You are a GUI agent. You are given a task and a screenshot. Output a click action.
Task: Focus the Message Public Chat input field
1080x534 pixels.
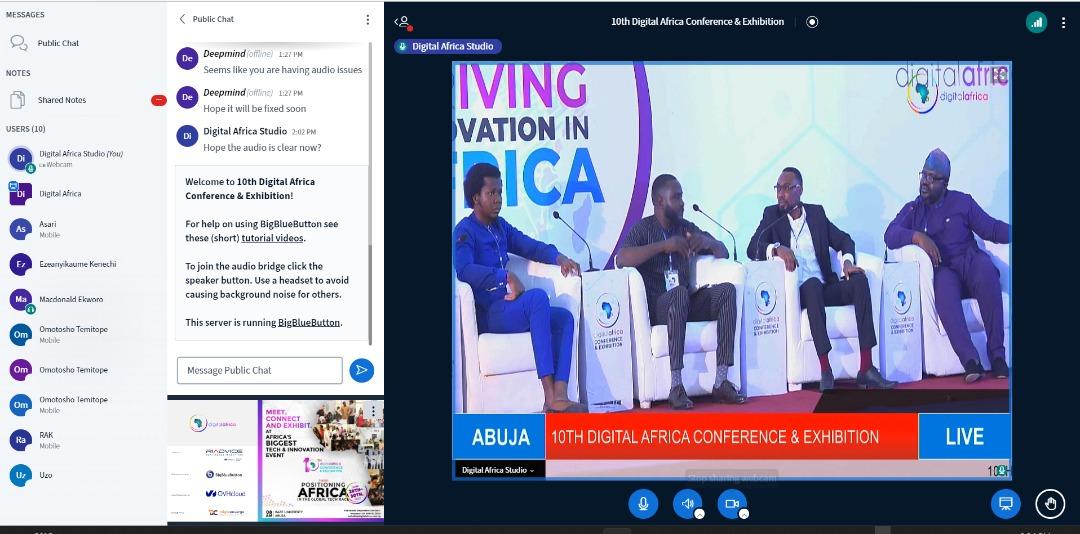[x=260, y=370]
